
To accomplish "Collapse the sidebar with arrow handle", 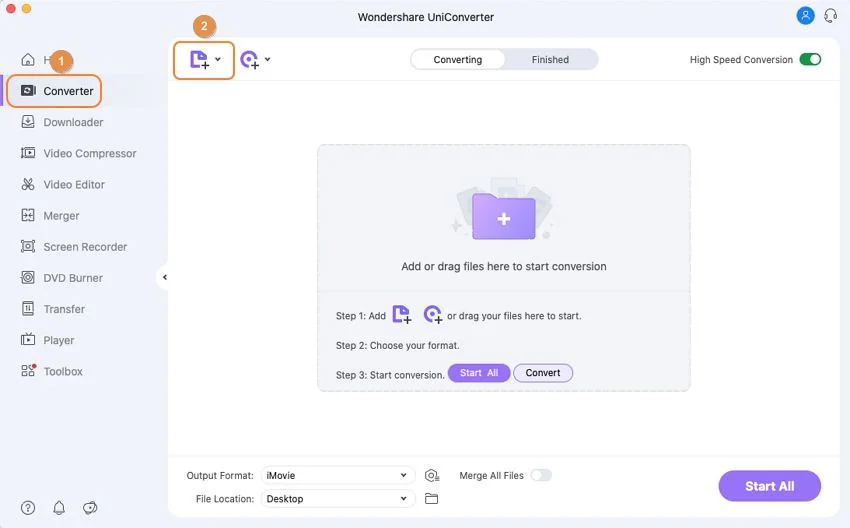I will click(164, 277).
